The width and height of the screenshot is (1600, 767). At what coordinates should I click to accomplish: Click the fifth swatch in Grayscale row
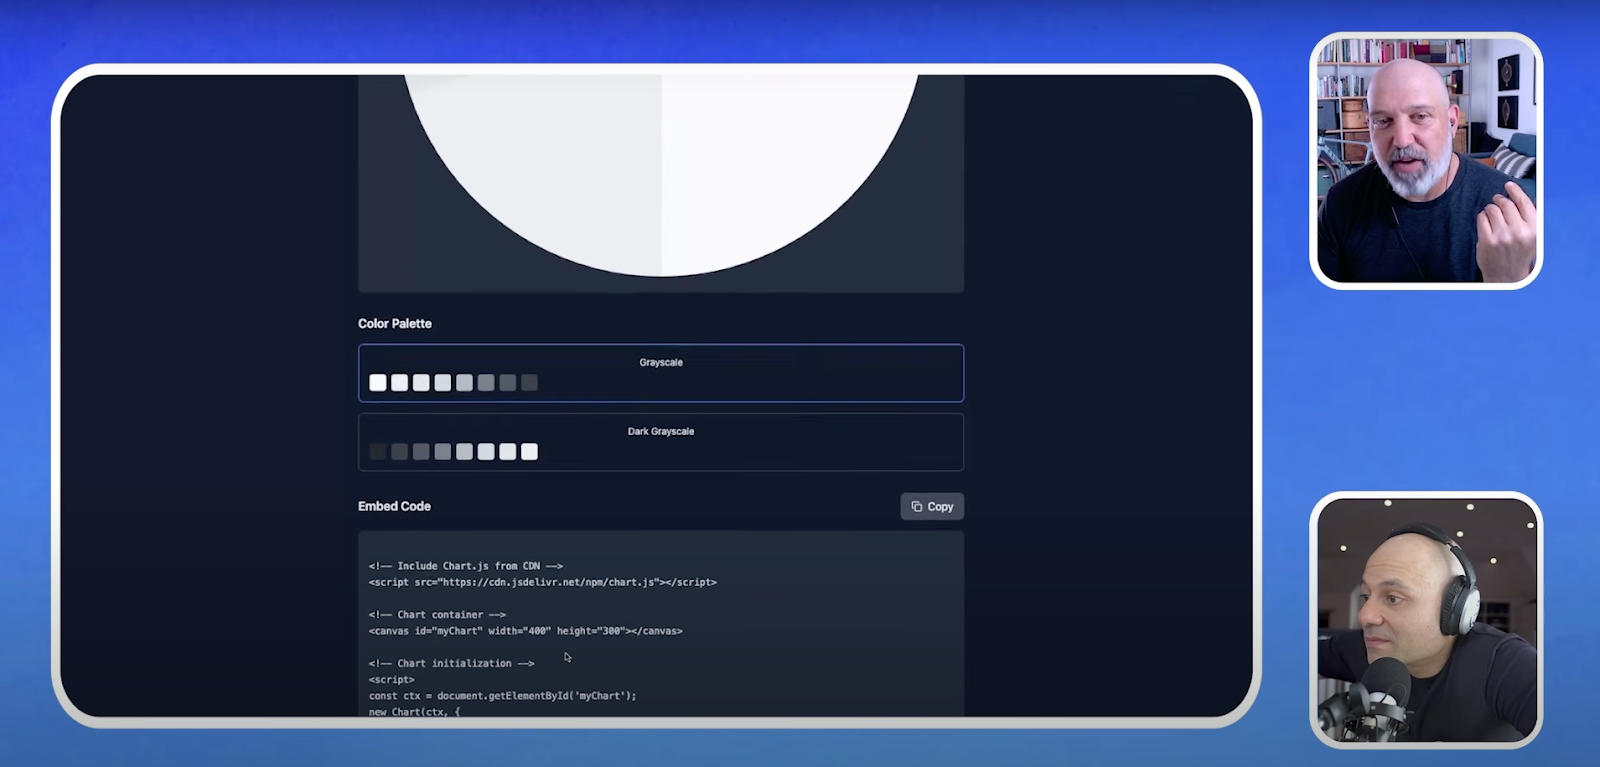pos(465,383)
